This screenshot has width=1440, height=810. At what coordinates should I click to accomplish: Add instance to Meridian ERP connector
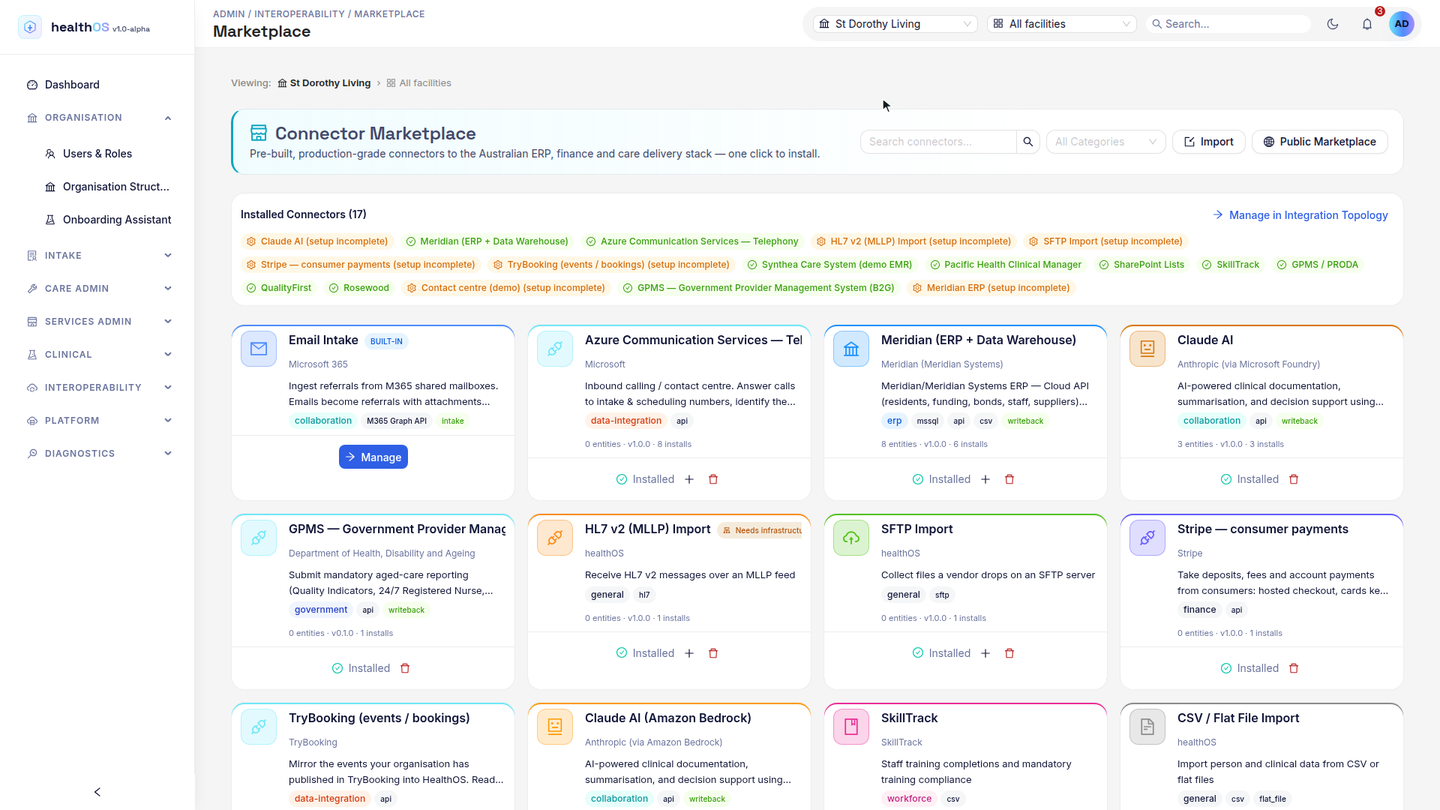pyautogui.click(x=985, y=479)
